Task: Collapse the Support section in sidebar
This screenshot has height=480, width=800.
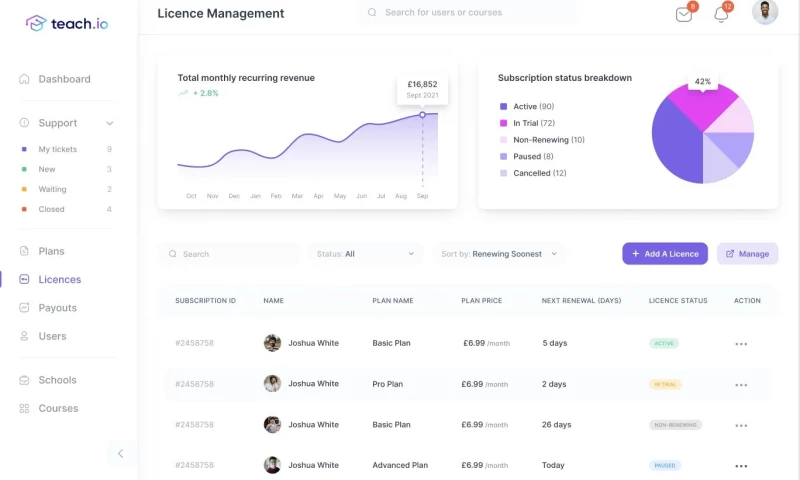Action: [x=109, y=123]
